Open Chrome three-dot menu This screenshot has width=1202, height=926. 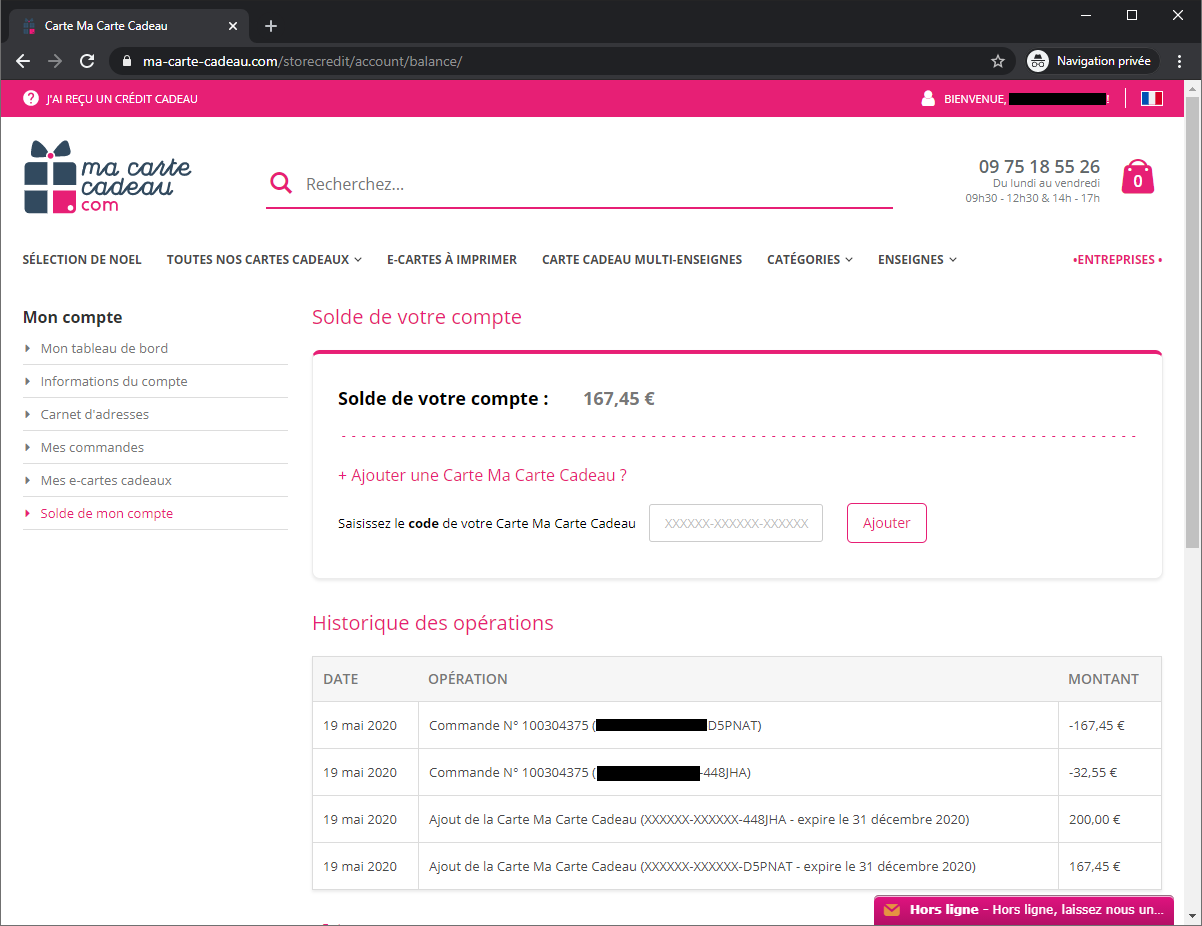point(1180,61)
